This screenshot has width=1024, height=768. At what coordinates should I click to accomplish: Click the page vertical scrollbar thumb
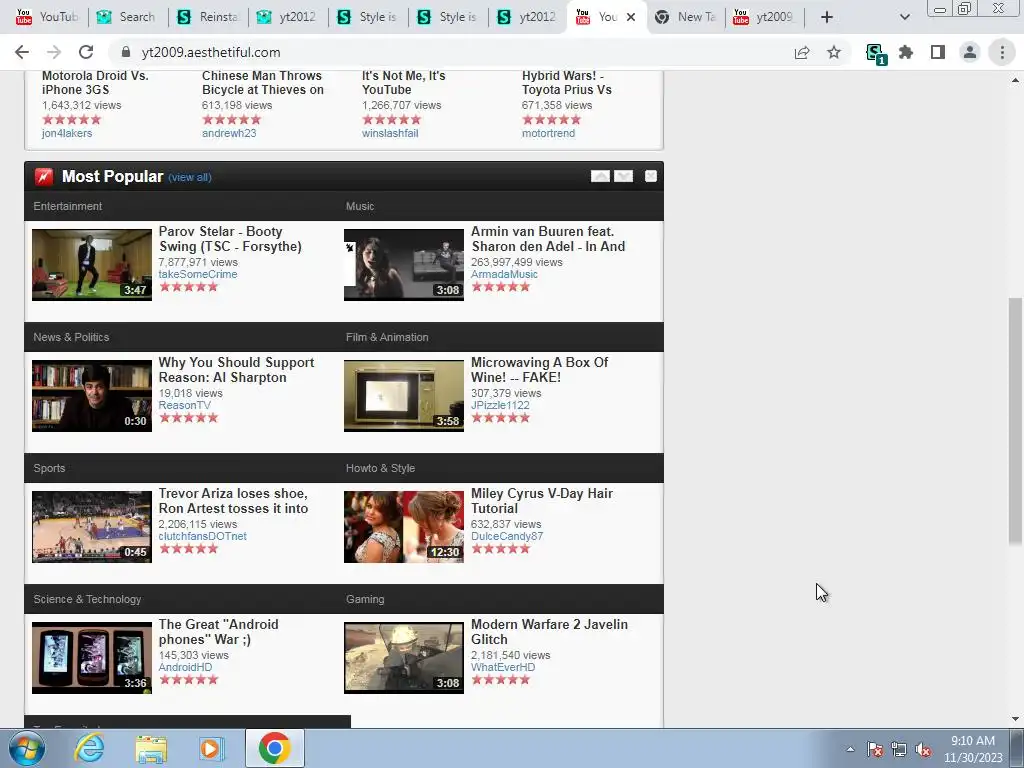(x=1015, y=421)
